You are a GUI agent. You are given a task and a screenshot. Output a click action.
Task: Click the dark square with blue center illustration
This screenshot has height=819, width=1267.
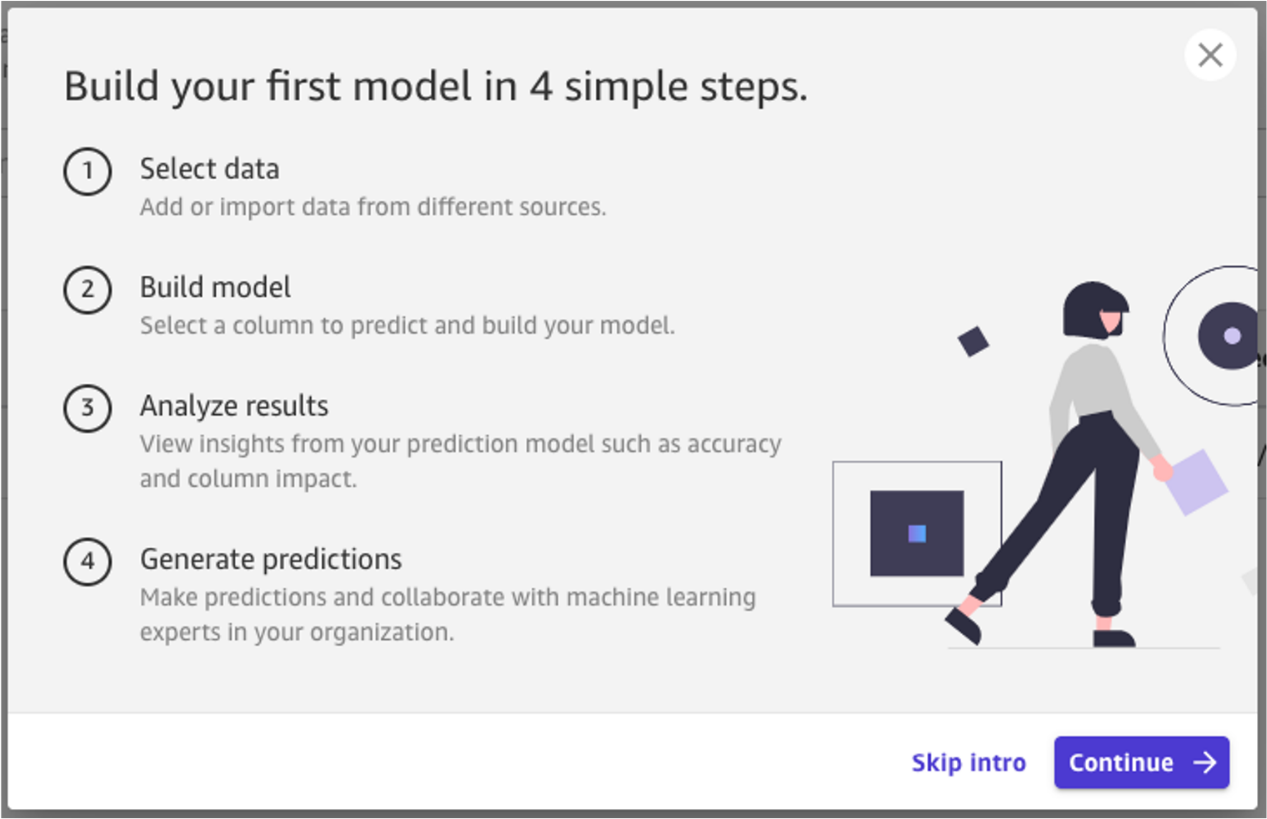(917, 533)
